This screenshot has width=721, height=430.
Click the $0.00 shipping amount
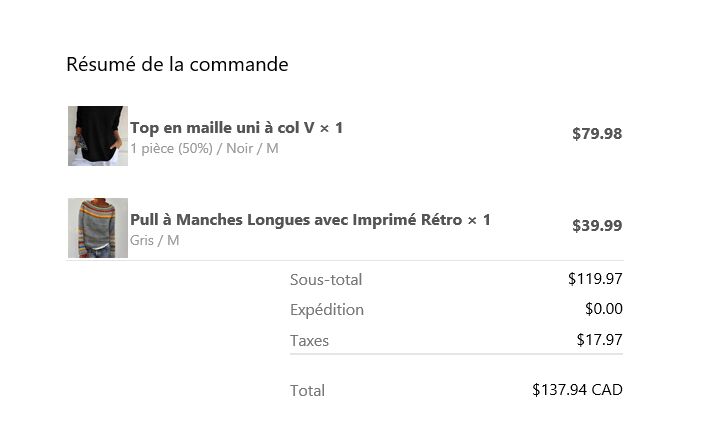click(x=604, y=309)
